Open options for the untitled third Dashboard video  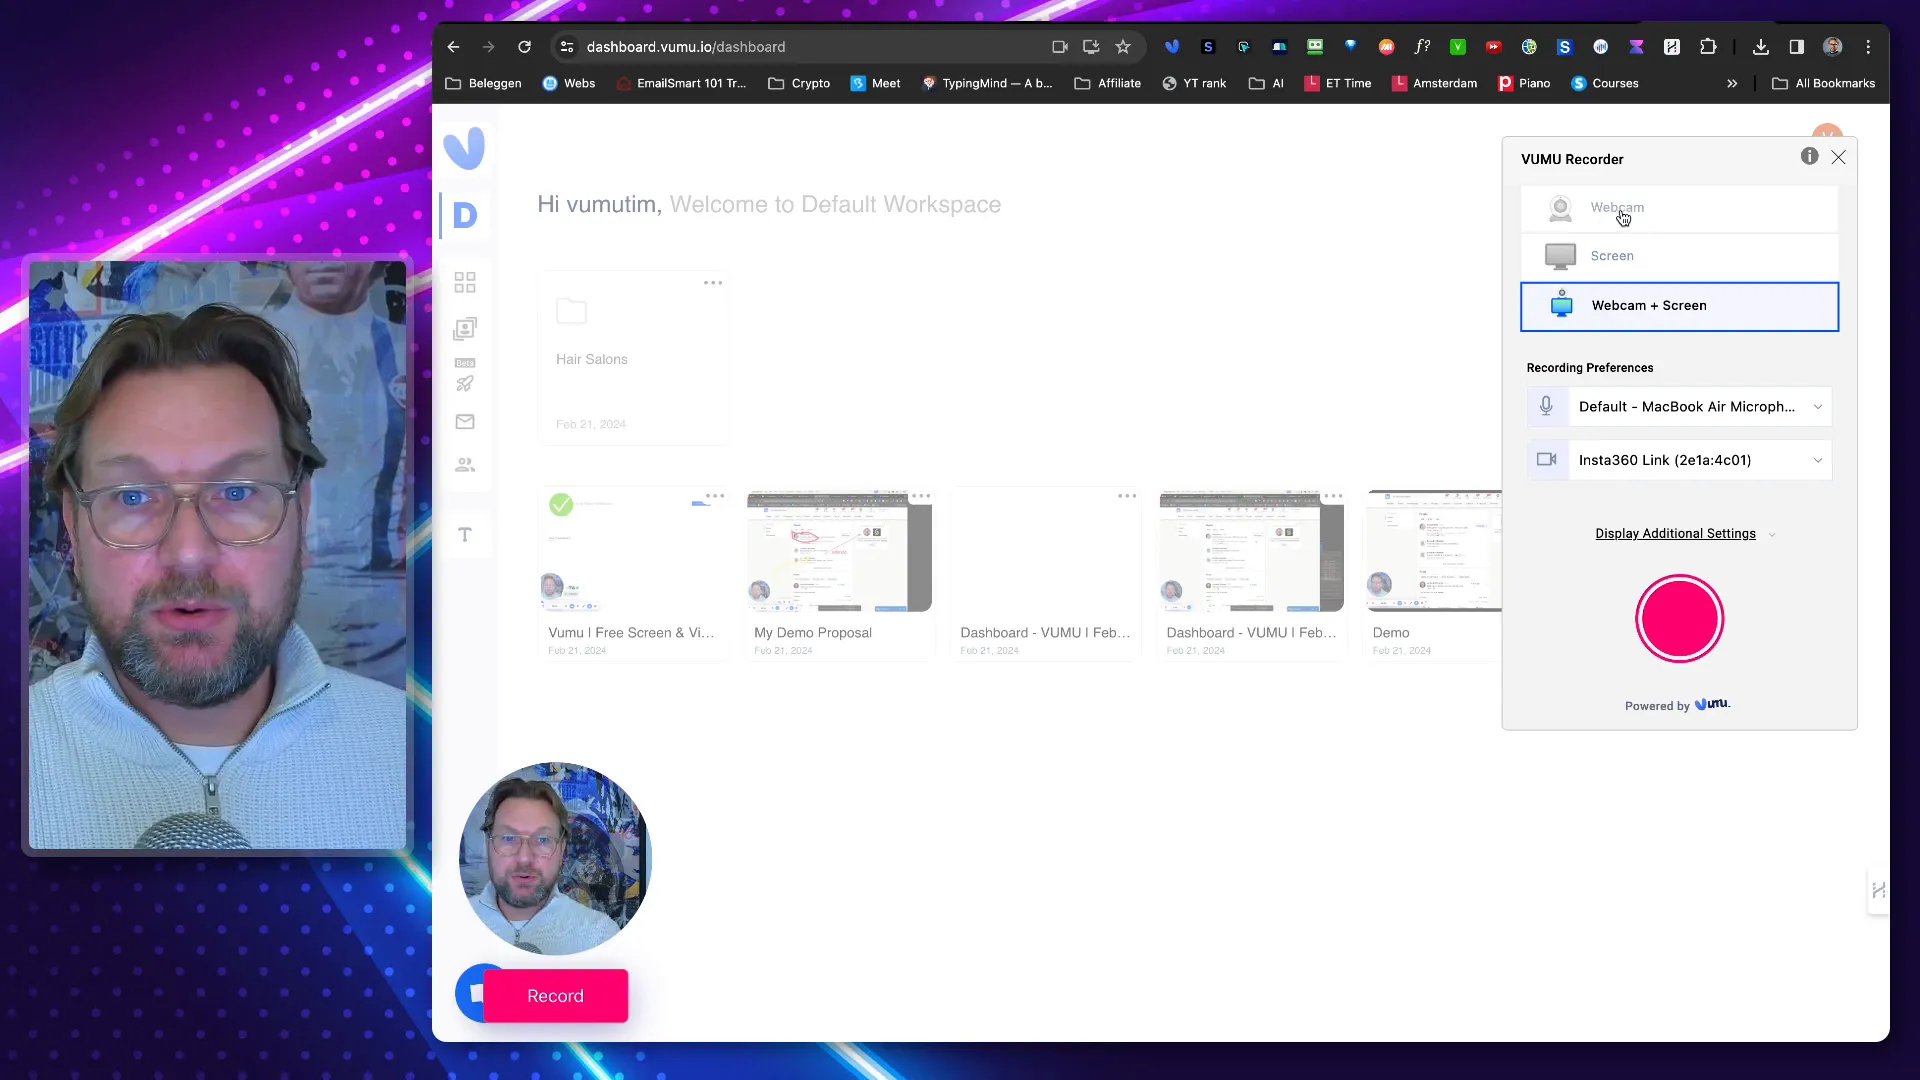(x=1127, y=496)
